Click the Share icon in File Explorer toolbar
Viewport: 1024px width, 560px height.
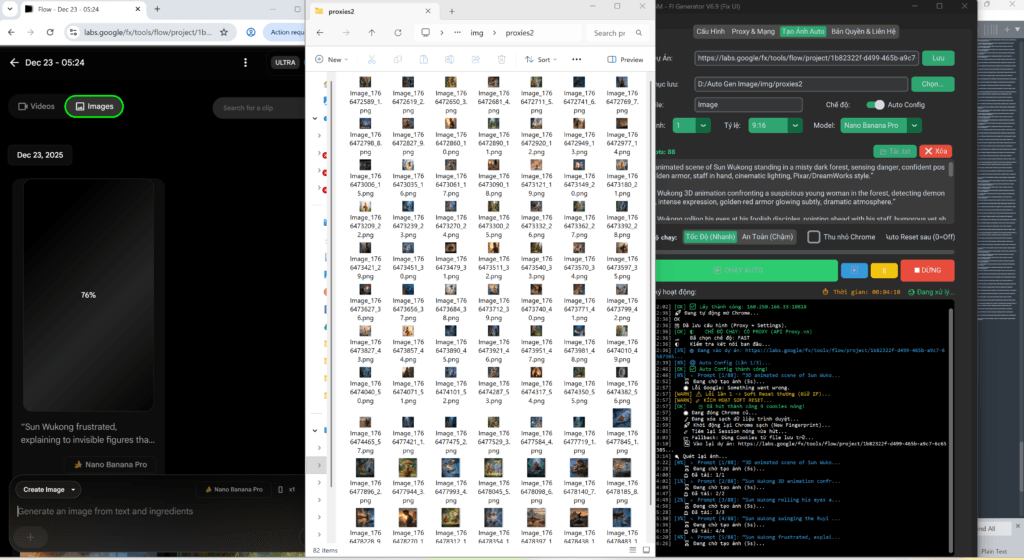(475, 59)
